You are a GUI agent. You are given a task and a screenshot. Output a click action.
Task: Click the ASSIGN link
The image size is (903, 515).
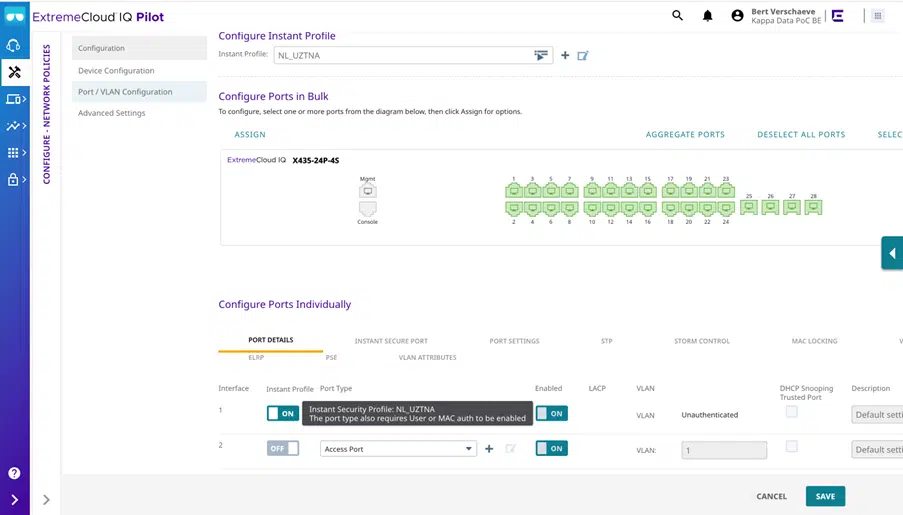pyautogui.click(x=250, y=134)
